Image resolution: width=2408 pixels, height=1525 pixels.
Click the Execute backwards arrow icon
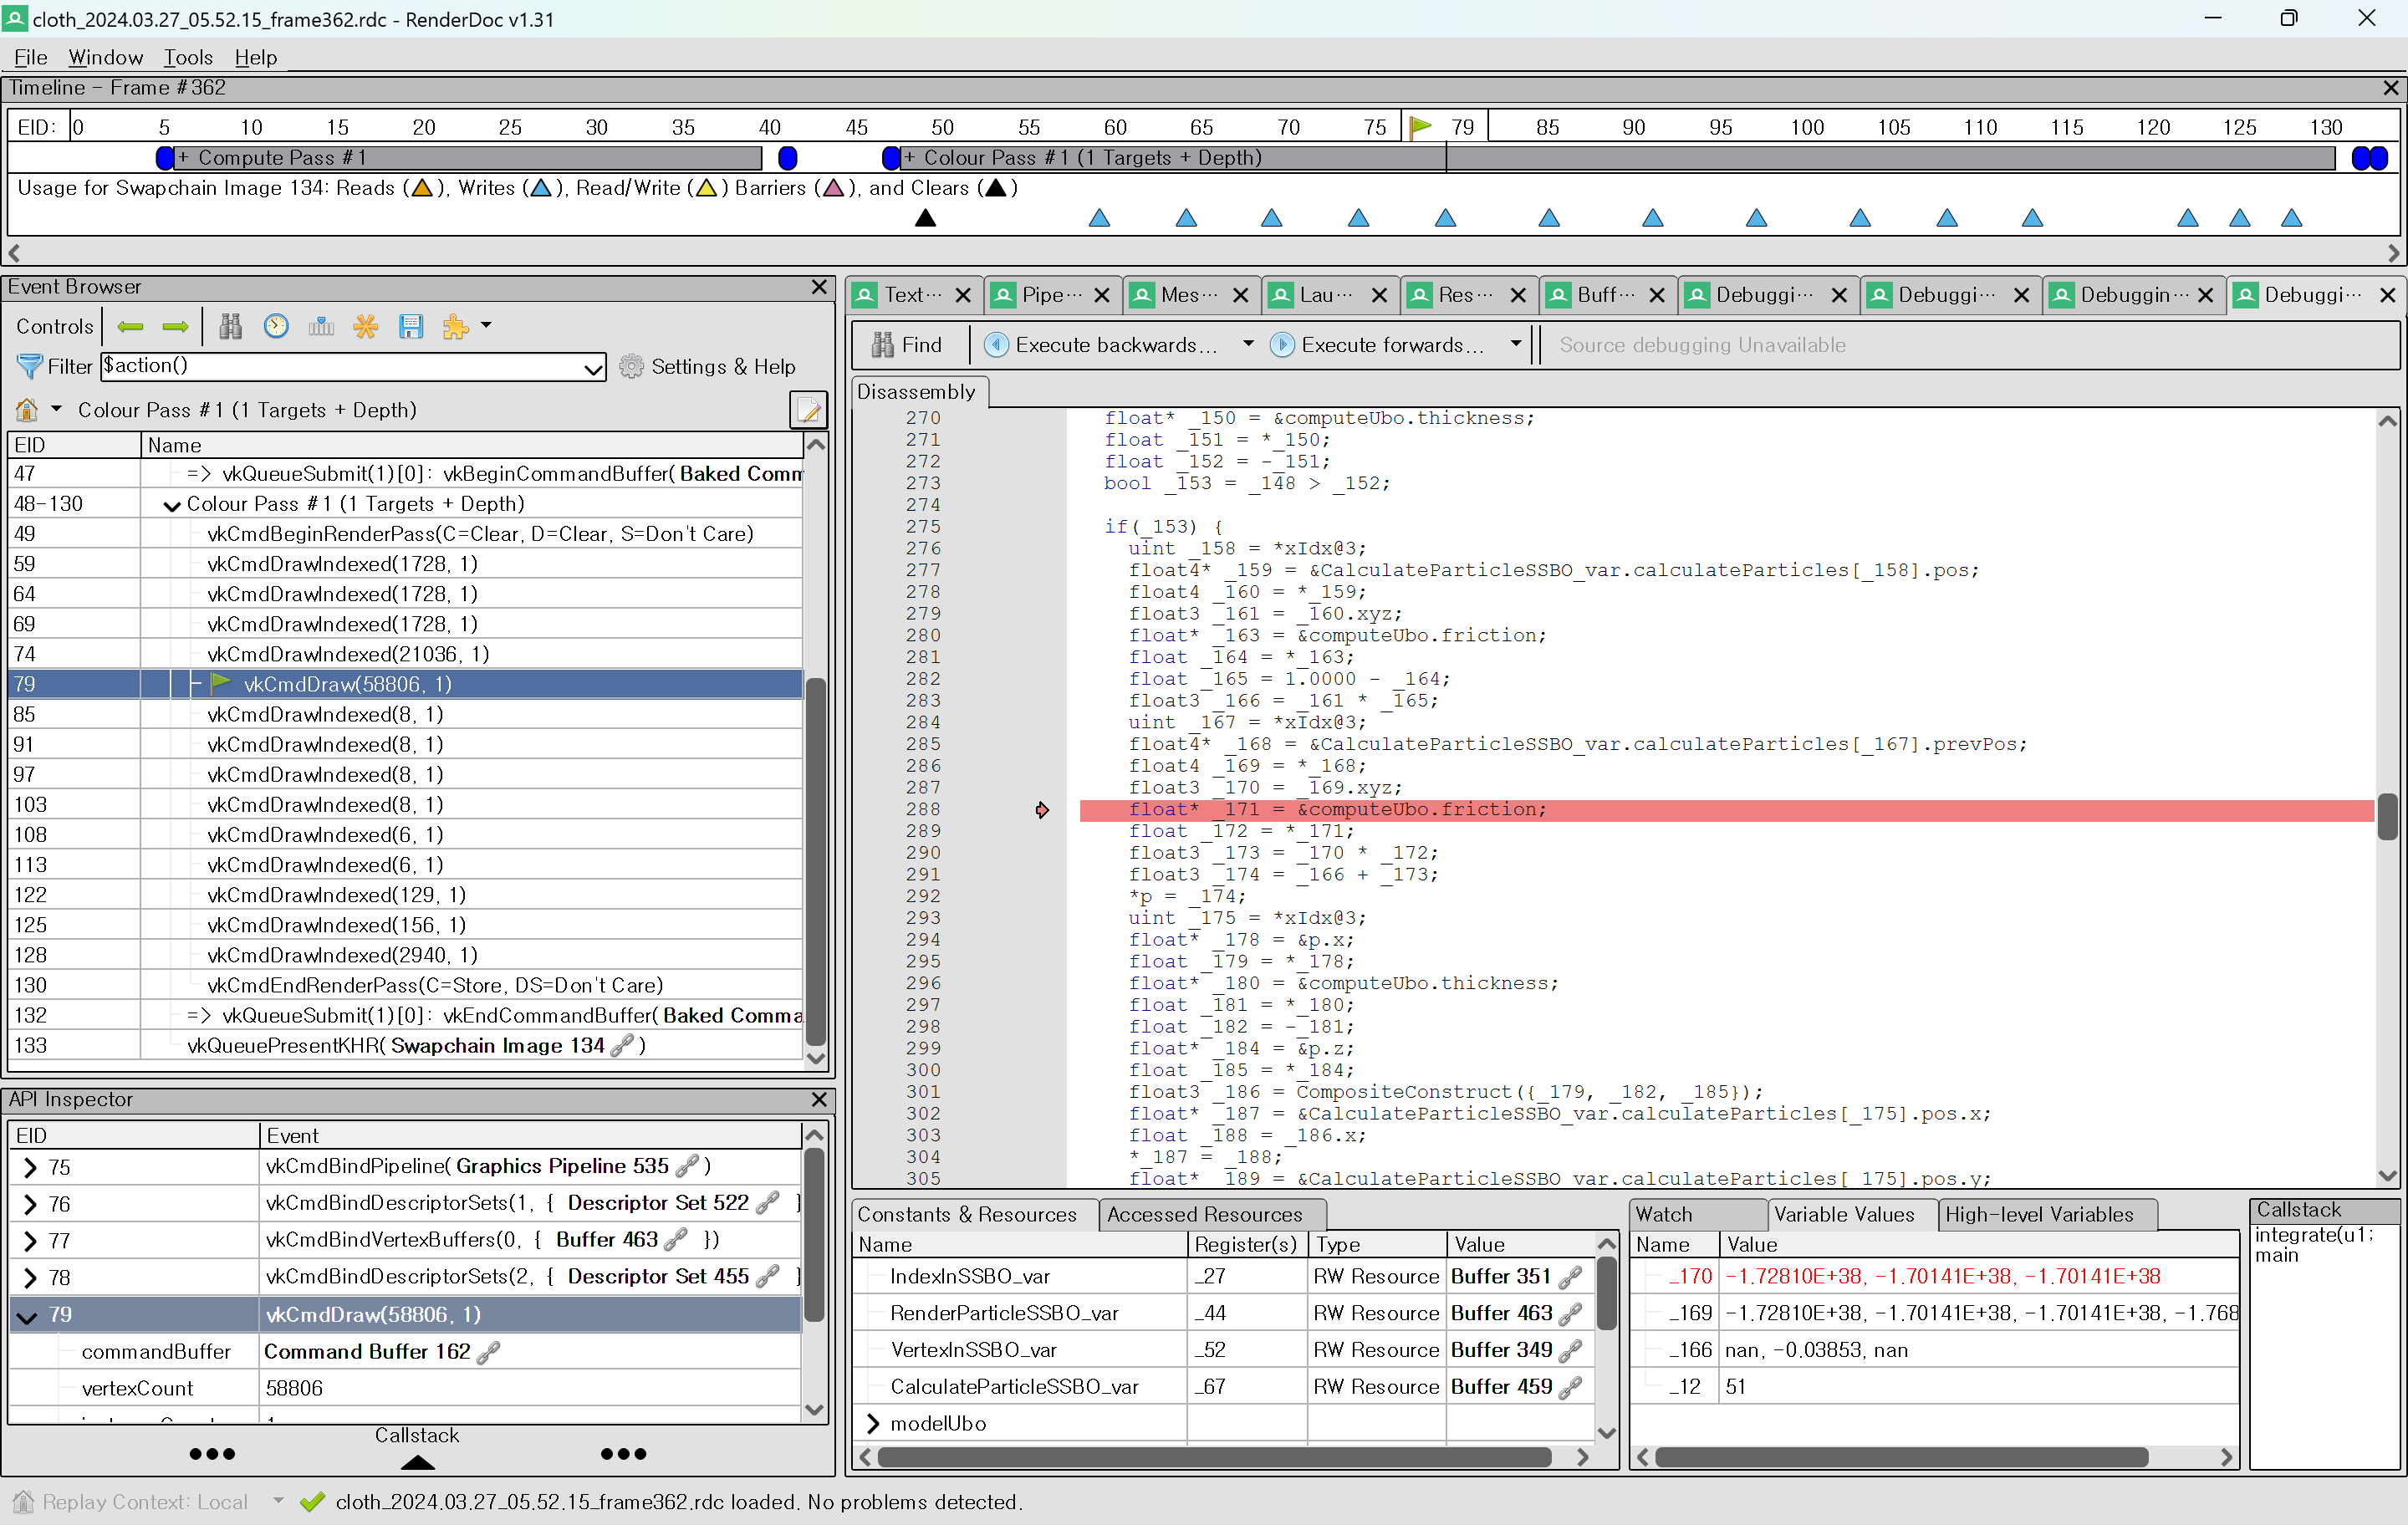(996, 345)
